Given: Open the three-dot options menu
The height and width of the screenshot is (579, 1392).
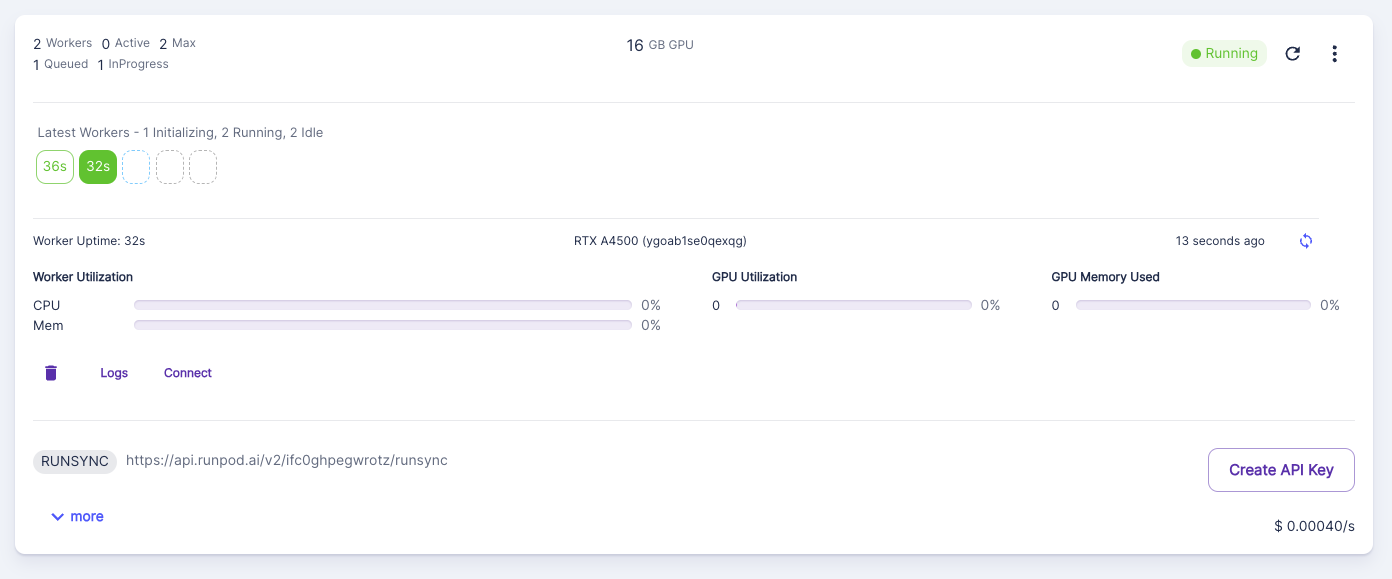Looking at the screenshot, I should [1334, 54].
